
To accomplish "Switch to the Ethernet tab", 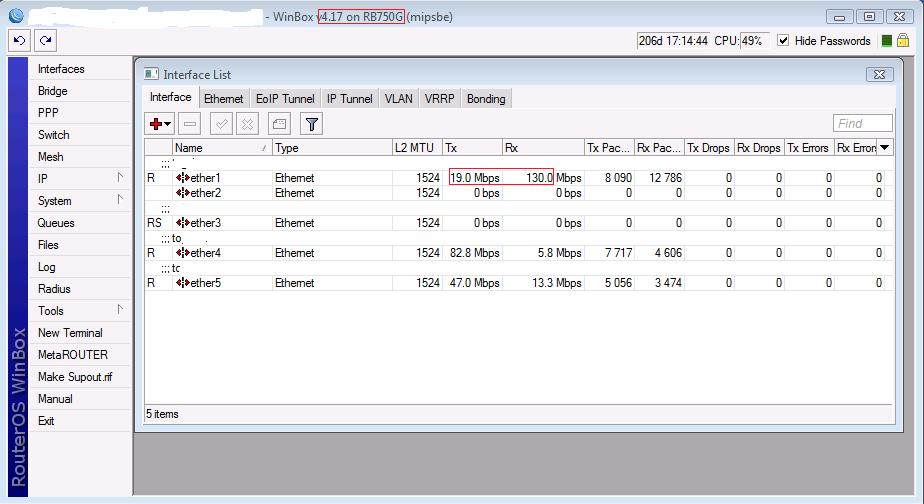I will [x=223, y=99].
